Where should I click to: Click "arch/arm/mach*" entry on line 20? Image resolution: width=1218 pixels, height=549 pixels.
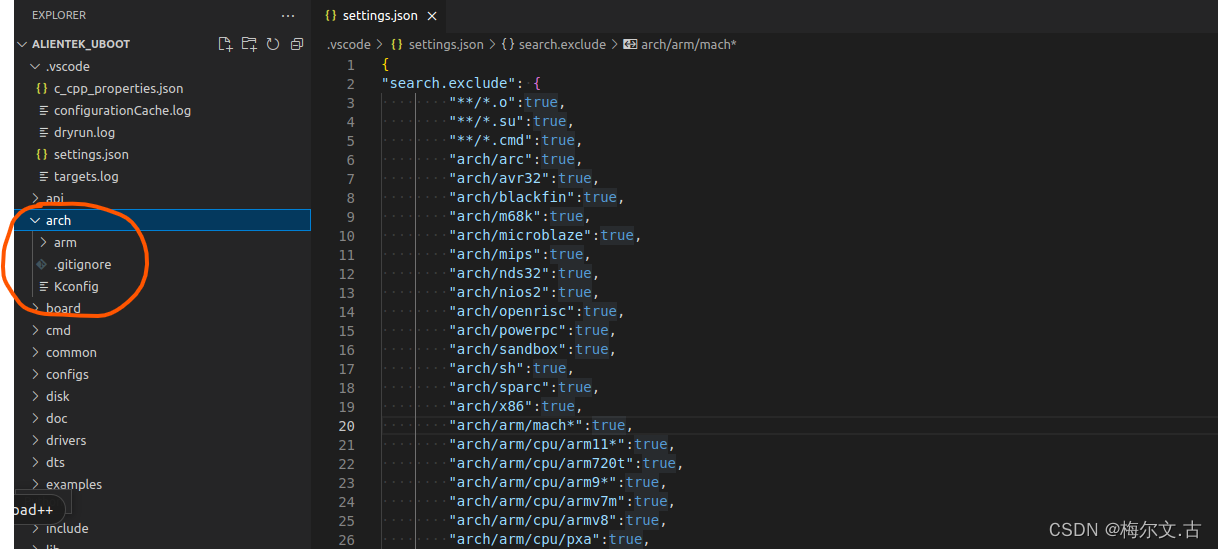516,425
